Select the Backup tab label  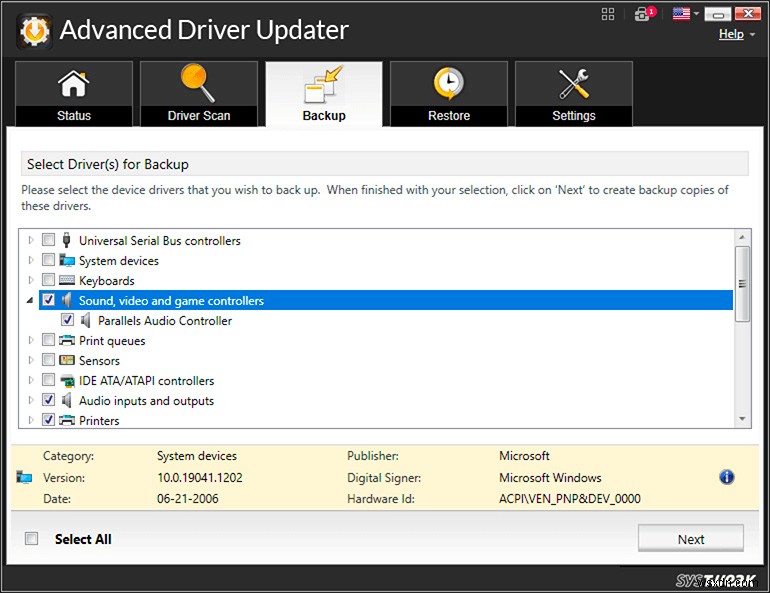click(x=324, y=116)
